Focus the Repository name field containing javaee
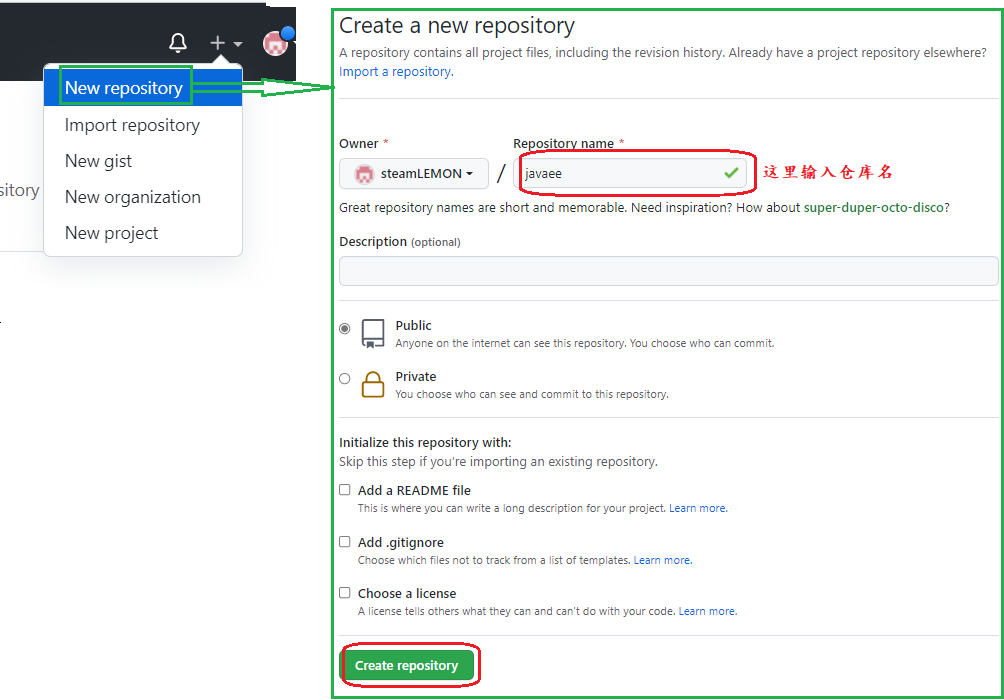The image size is (1004, 700). click(x=630, y=174)
